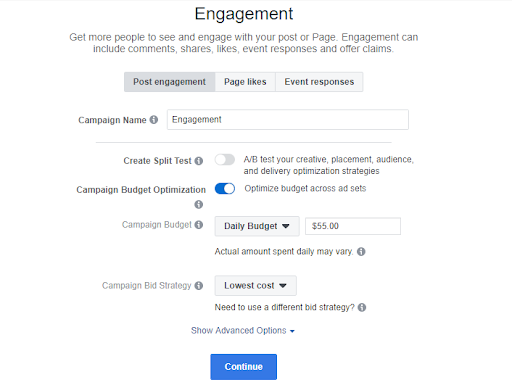Screen dimensions: 512x385
Task: Switch to the Event responses tab
Action: tap(319, 82)
